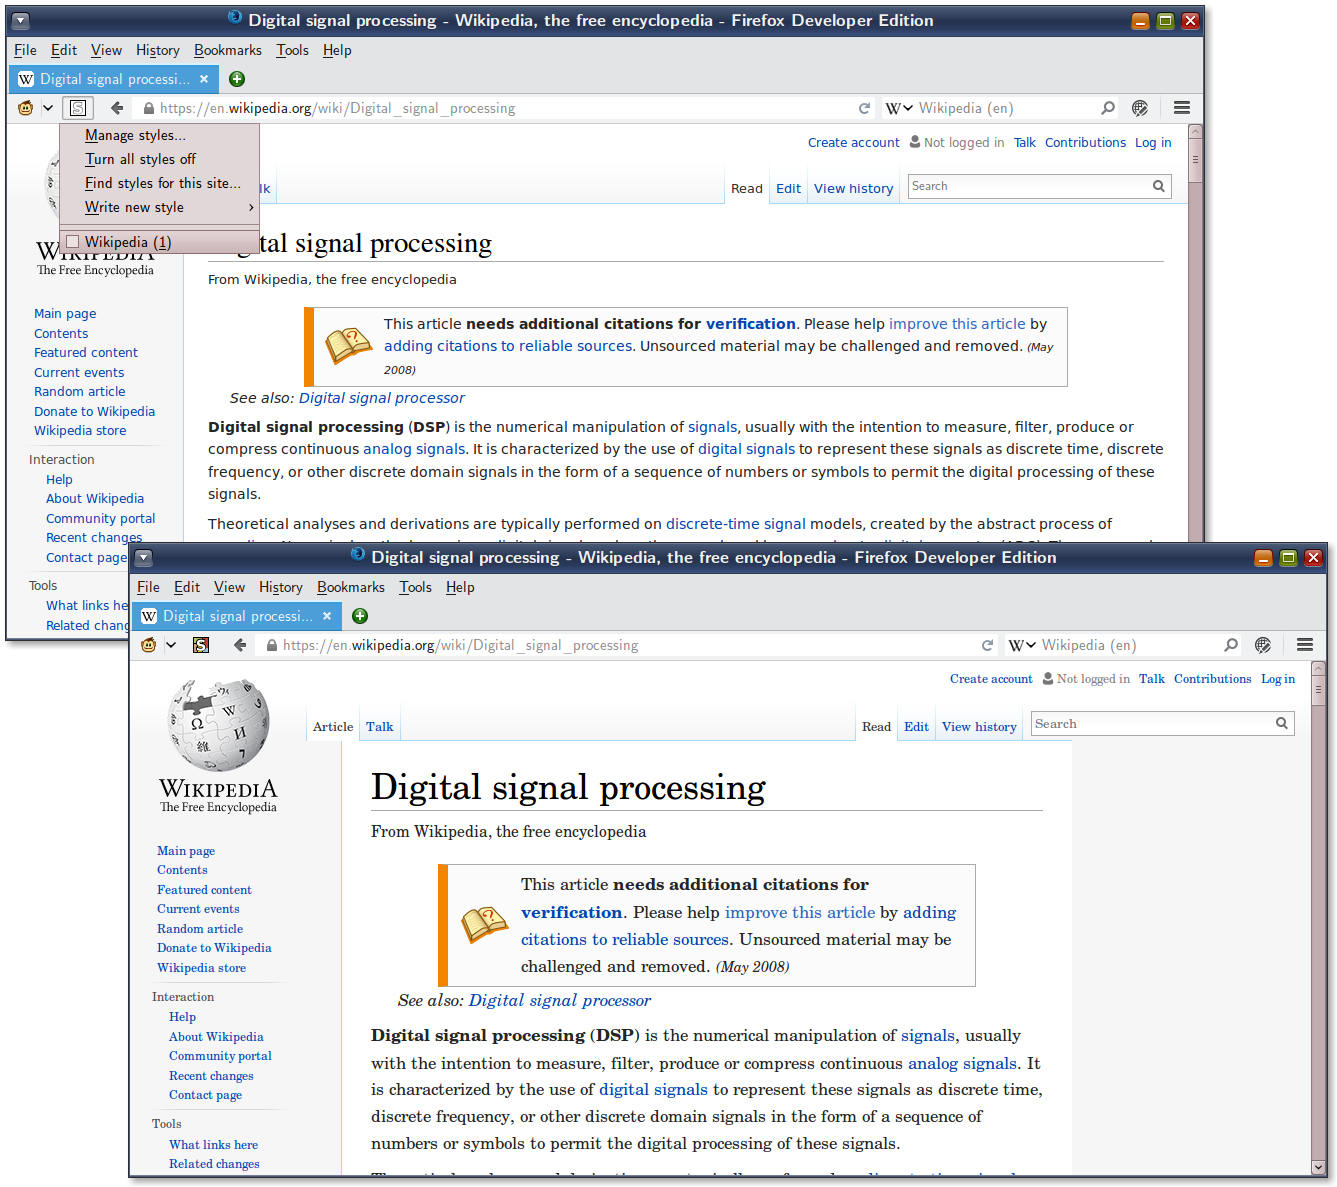This screenshot has width=1337, height=1187.
Task: Click Donate to Wikipedia in front window
Action: (x=214, y=948)
